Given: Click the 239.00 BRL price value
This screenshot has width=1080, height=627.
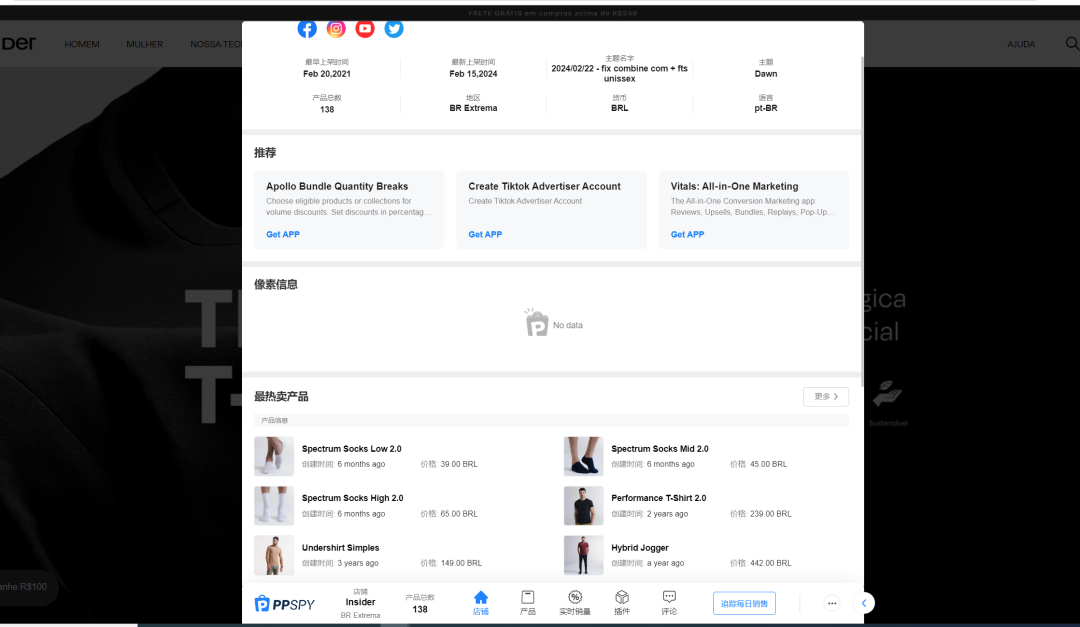Looking at the screenshot, I should pyautogui.click(x=770, y=514).
